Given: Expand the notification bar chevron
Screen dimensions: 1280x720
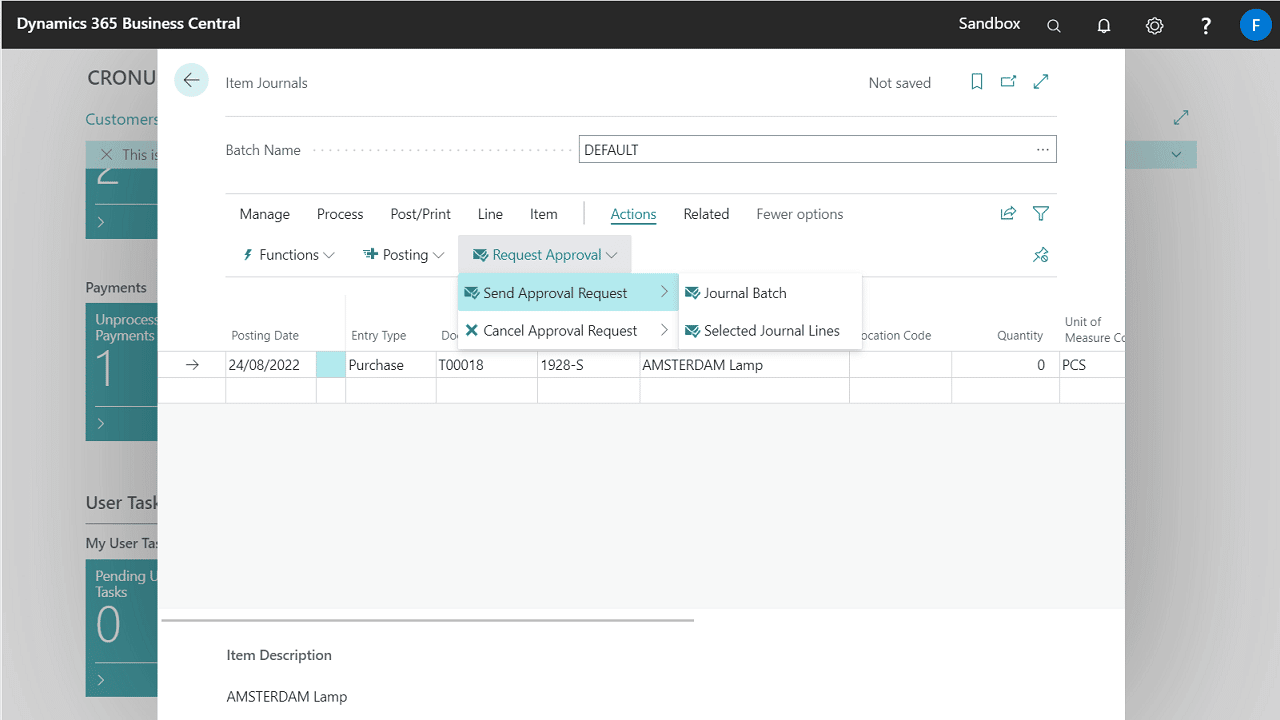Looking at the screenshot, I should pos(1176,155).
